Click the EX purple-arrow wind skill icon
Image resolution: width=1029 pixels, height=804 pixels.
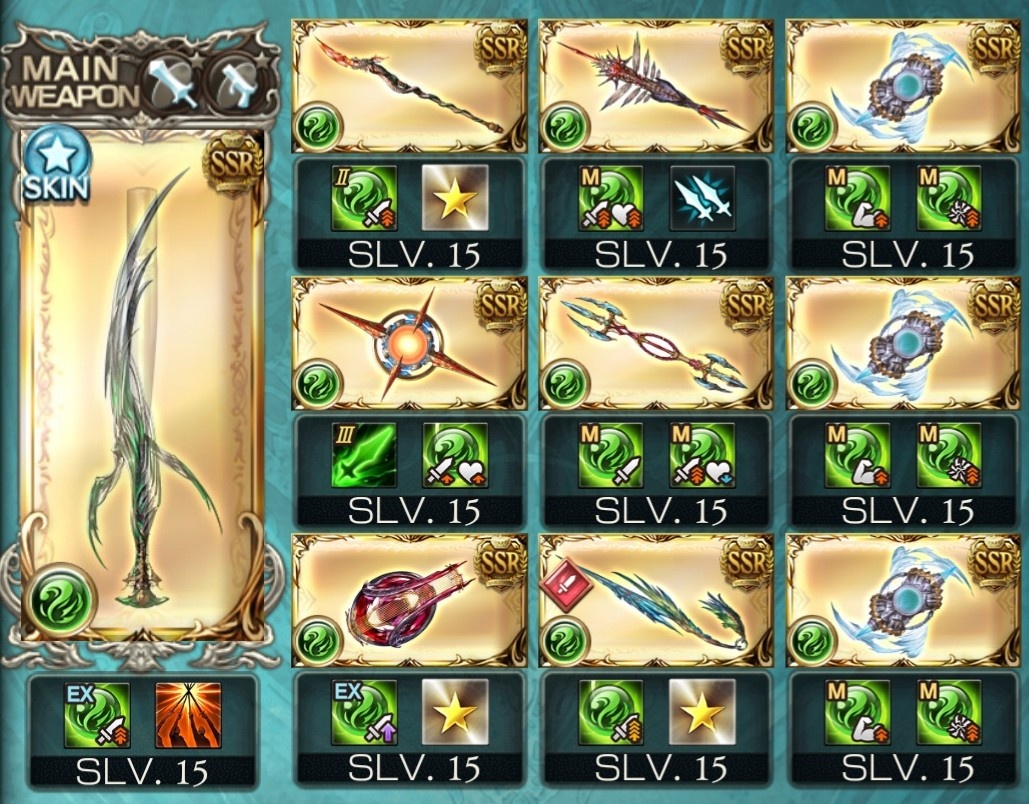click(x=364, y=712)
